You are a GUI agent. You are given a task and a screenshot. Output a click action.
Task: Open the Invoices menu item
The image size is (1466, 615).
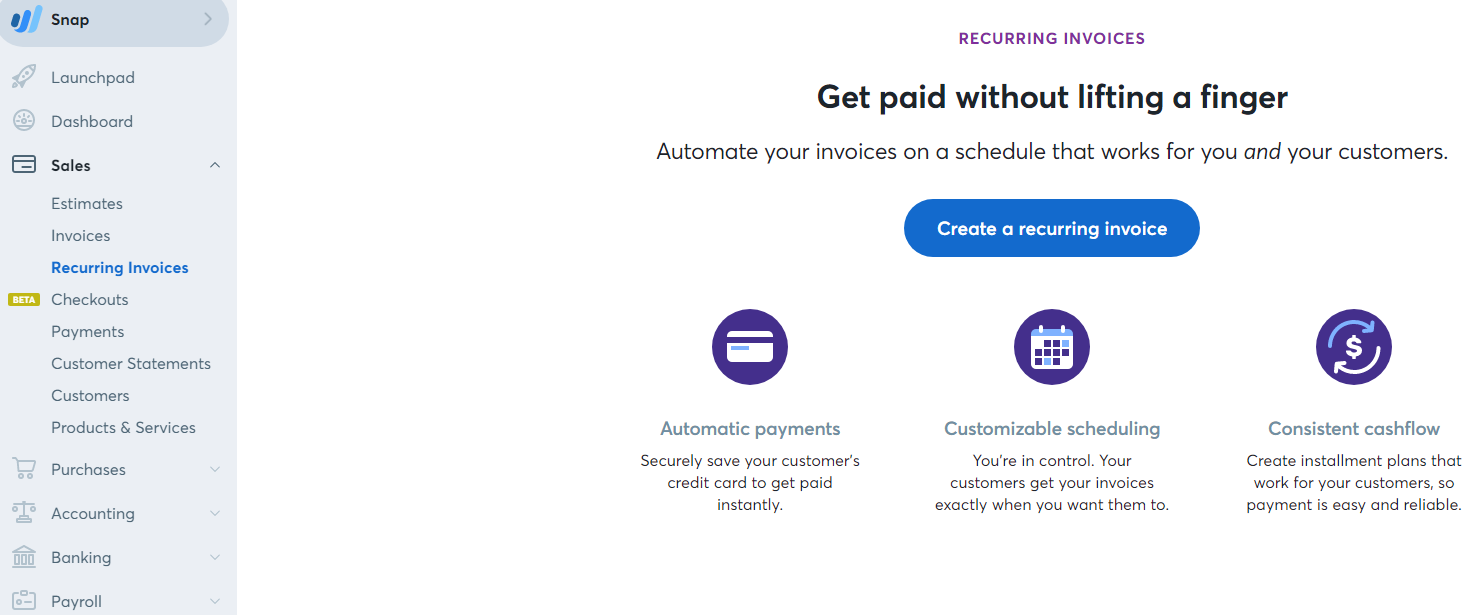click(81, 235)
